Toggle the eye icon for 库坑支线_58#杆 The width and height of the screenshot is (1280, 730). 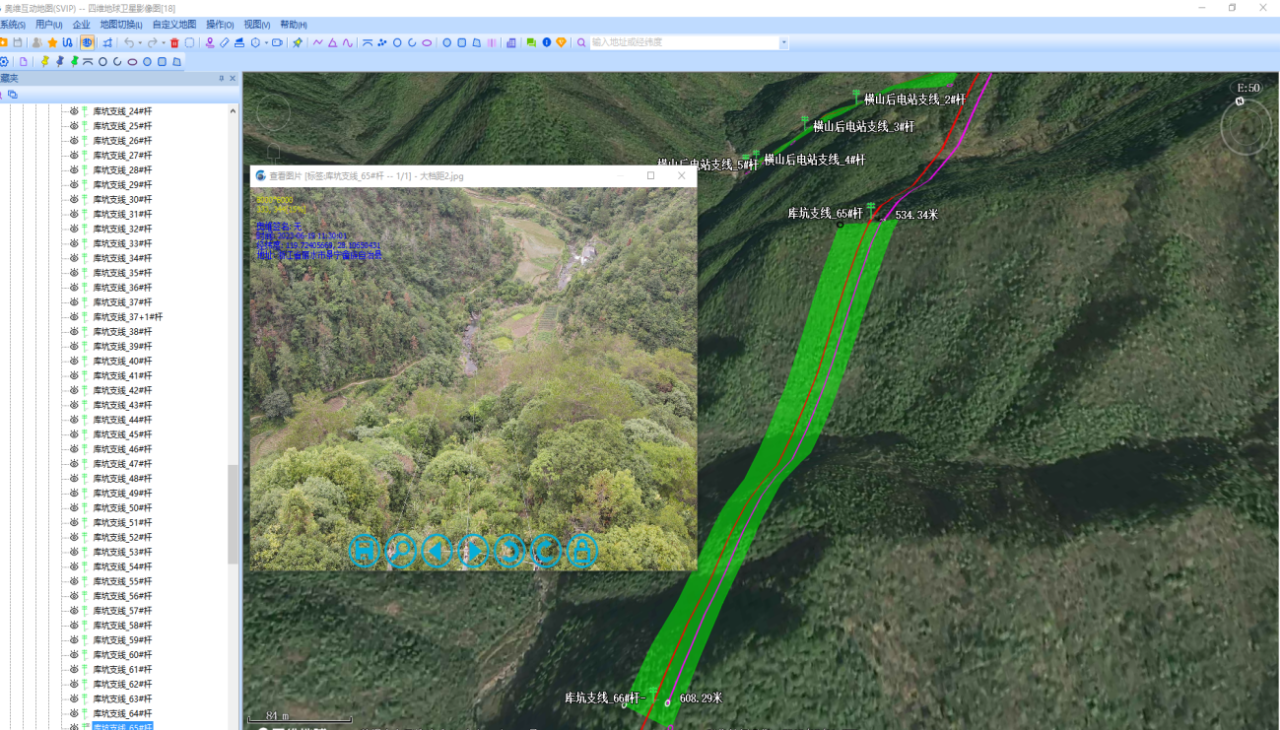(75, 625)
